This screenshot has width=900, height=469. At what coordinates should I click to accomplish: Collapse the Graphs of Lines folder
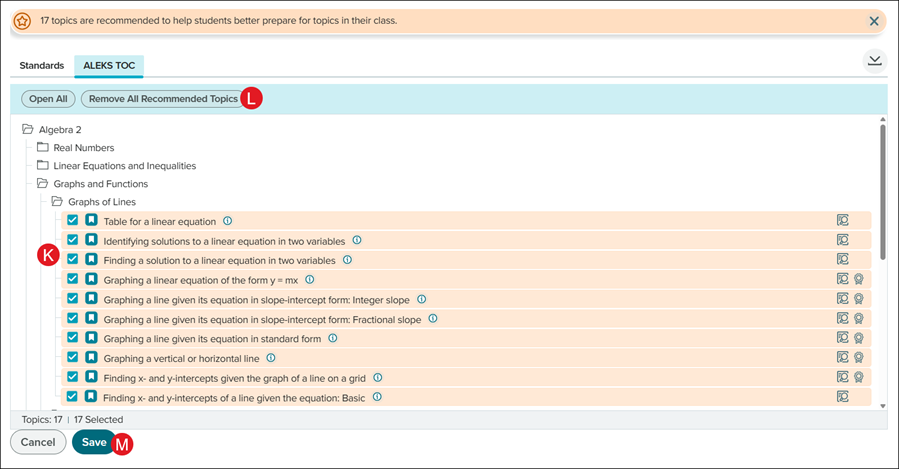tap(57, 202)
